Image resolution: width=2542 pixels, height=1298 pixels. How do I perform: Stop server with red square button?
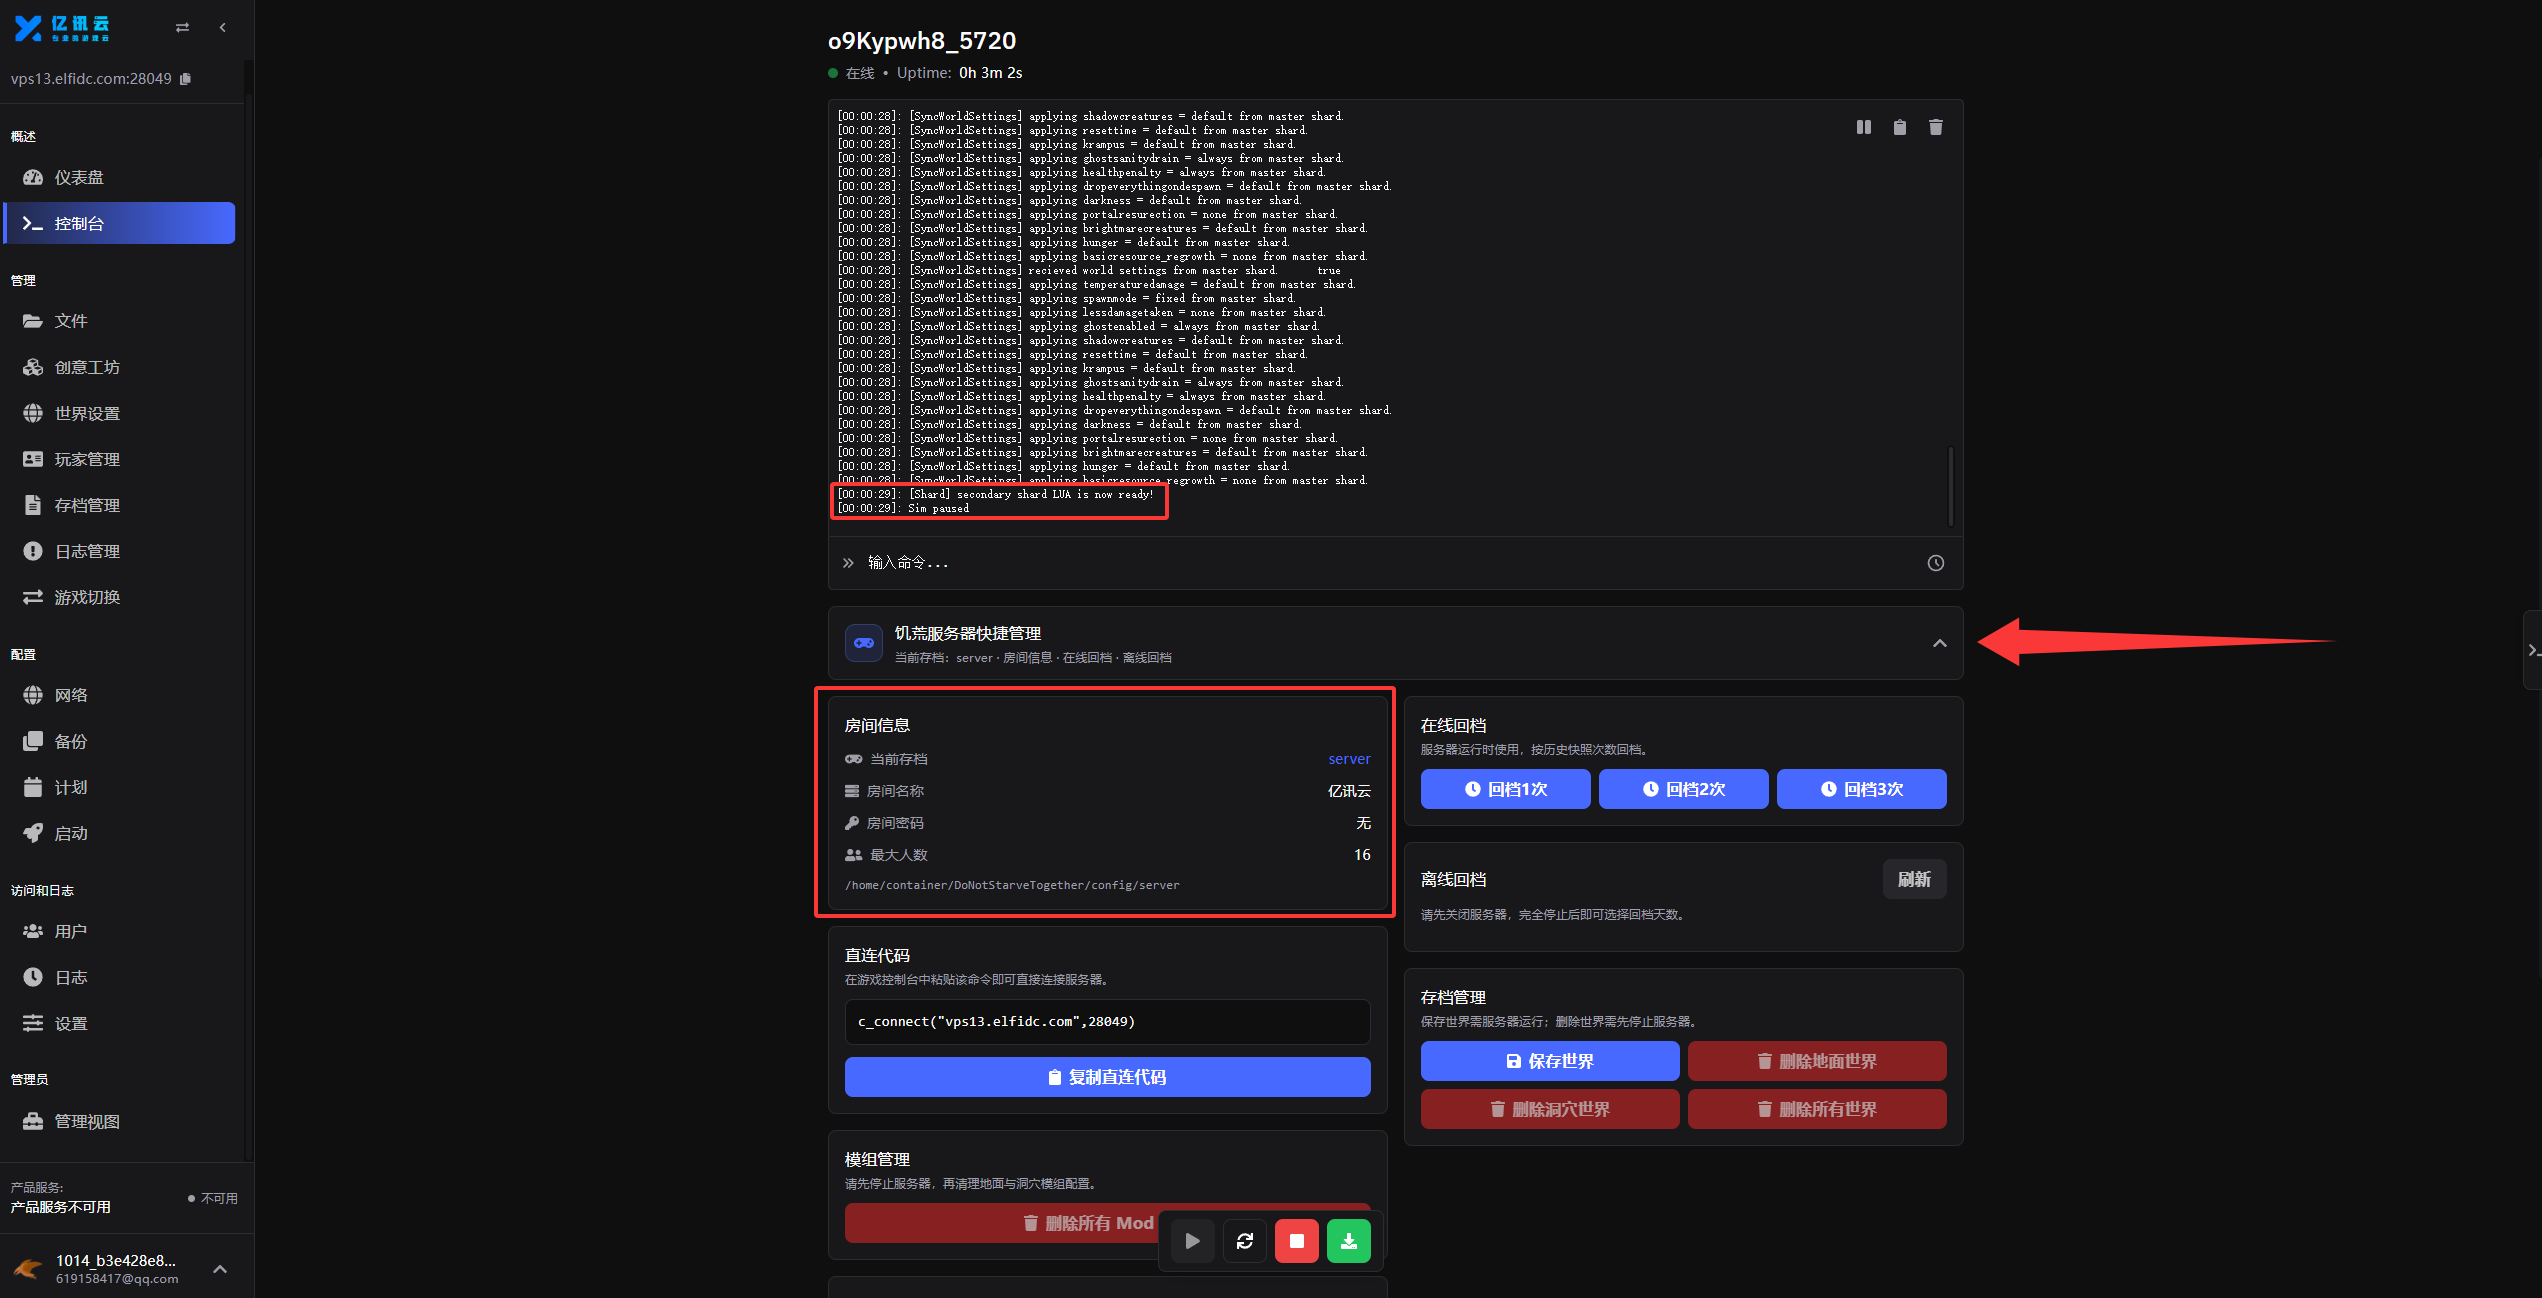(1296, 1241)
